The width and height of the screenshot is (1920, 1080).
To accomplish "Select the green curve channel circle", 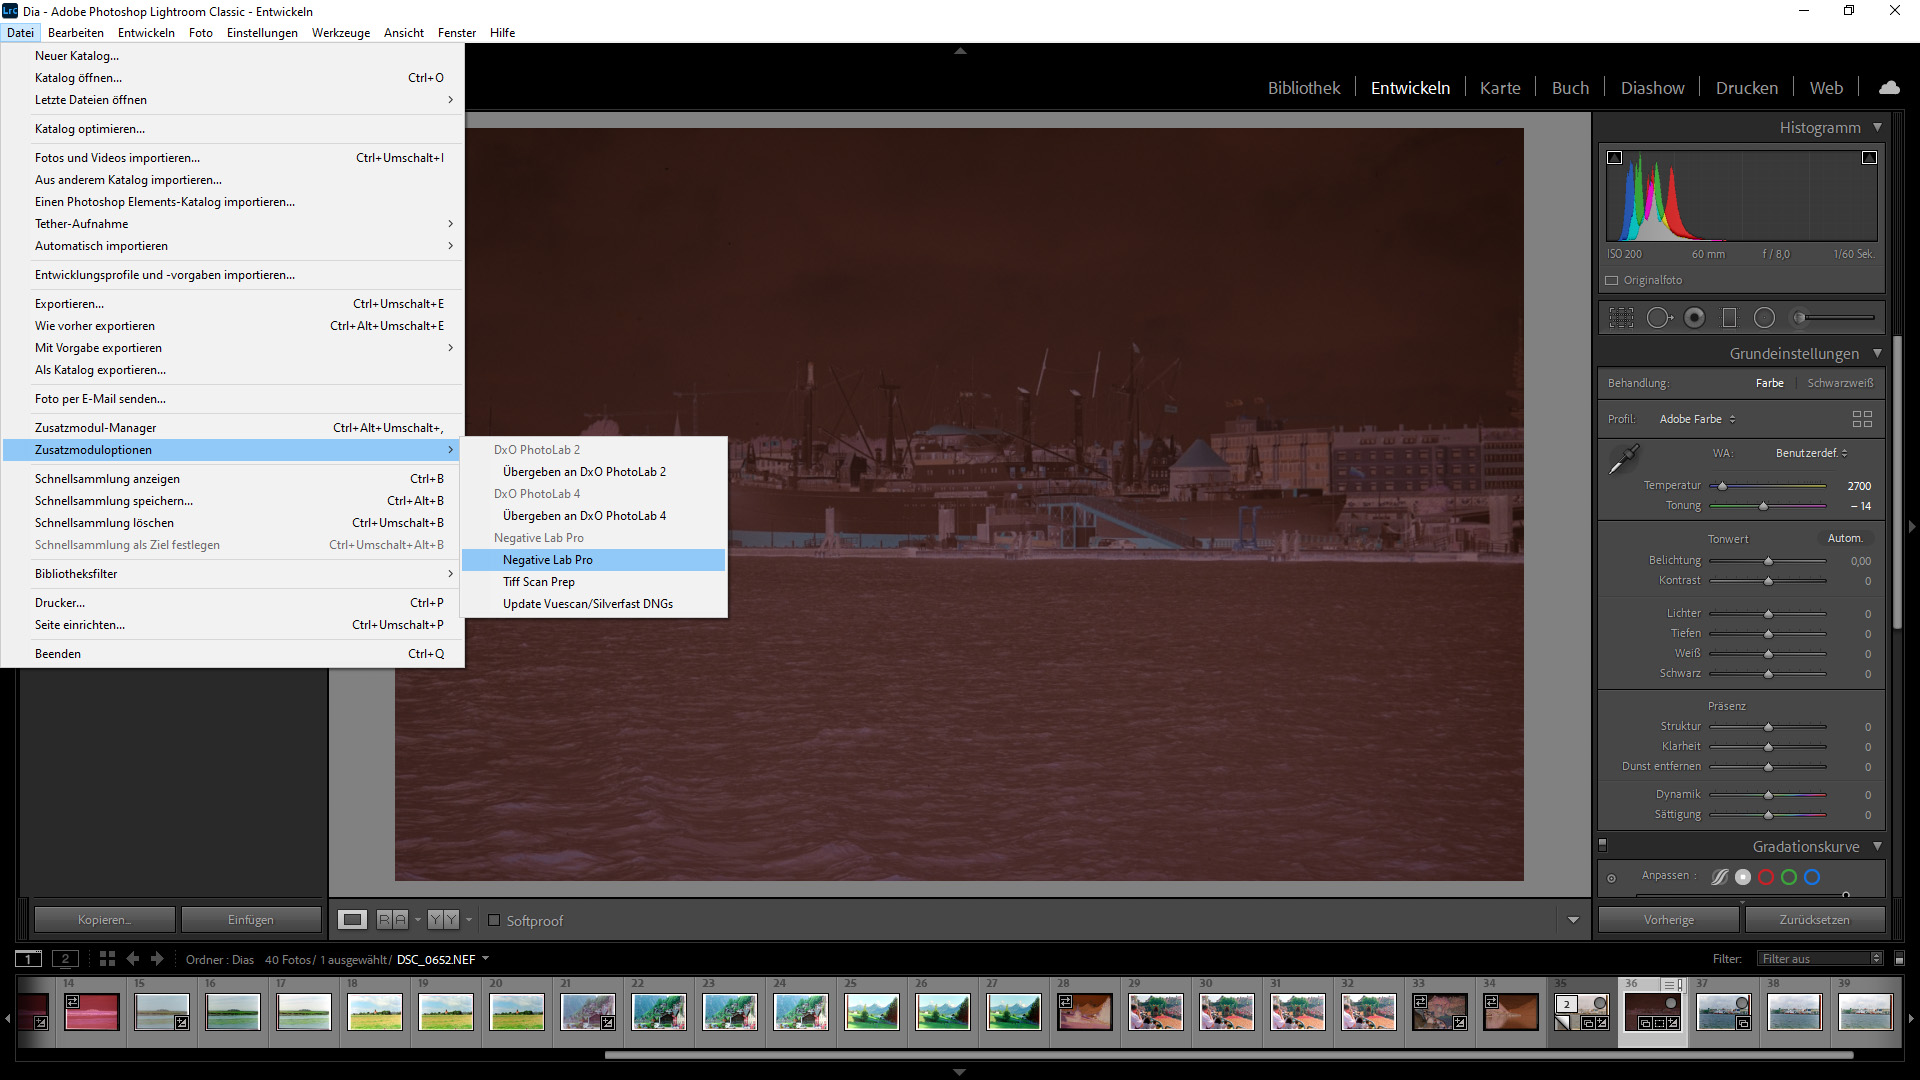I will (x=1789, y=877).
